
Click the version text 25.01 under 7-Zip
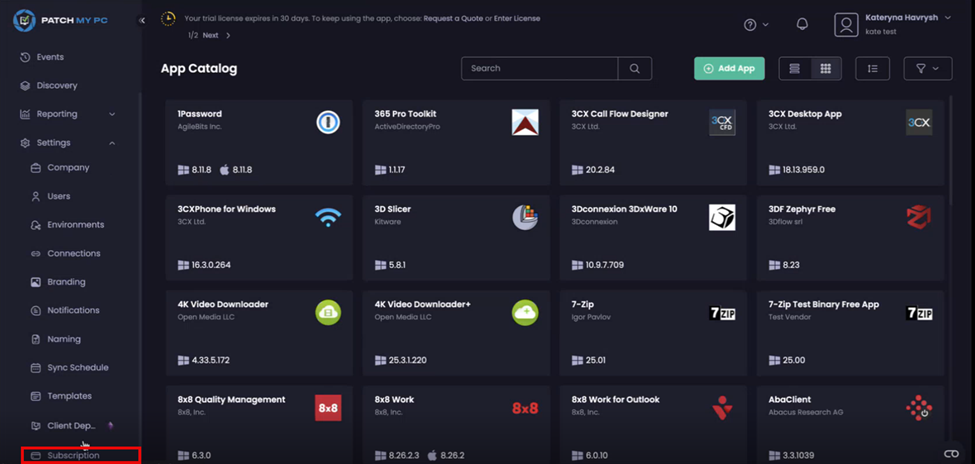[x=595, y=360]
